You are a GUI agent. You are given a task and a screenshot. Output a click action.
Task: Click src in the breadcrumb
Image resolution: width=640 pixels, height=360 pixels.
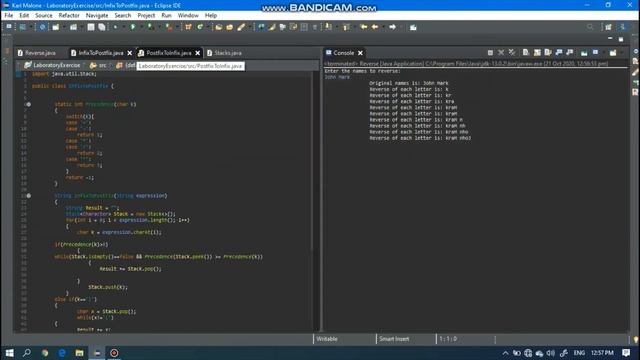coord(102,65)
